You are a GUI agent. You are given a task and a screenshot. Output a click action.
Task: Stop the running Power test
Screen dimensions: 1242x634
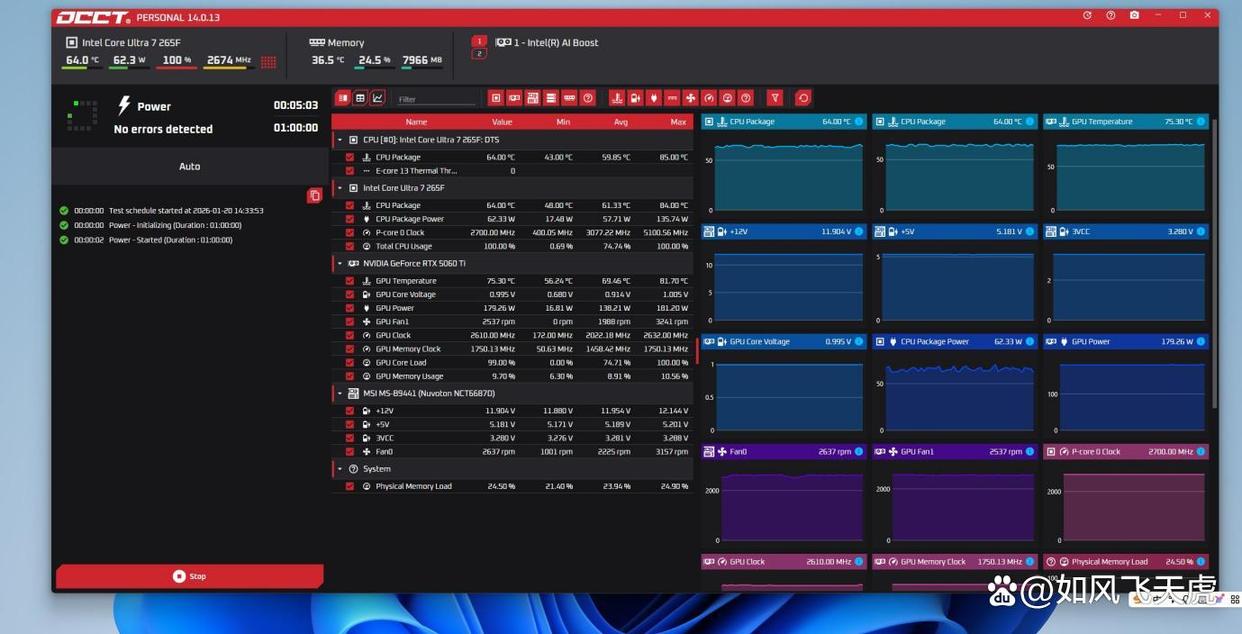pyautogui.click(x=189, y=576)
